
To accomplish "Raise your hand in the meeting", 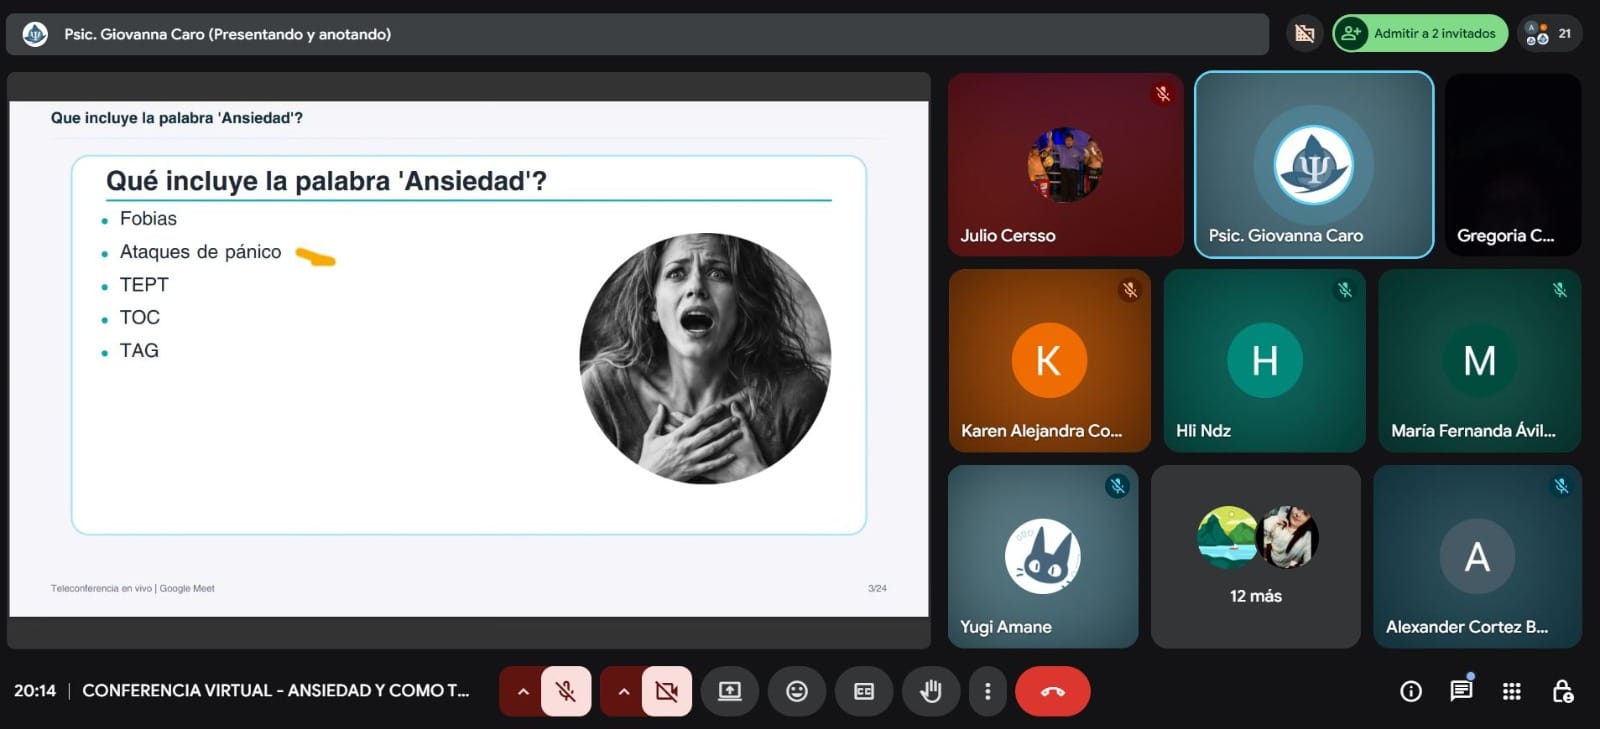I will 931,691.
